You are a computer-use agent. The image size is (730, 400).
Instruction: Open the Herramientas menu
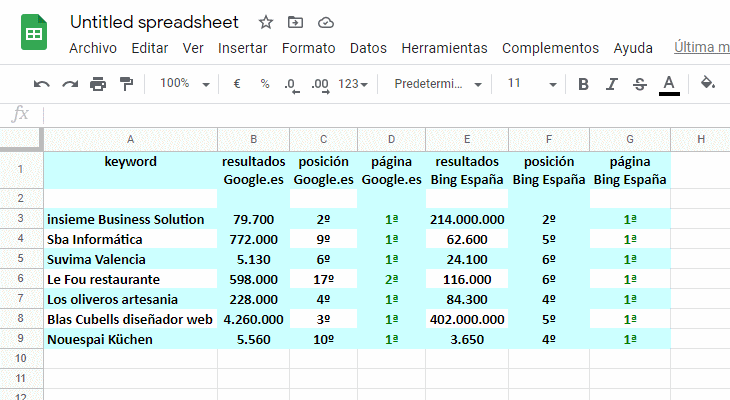pos(444,48)
